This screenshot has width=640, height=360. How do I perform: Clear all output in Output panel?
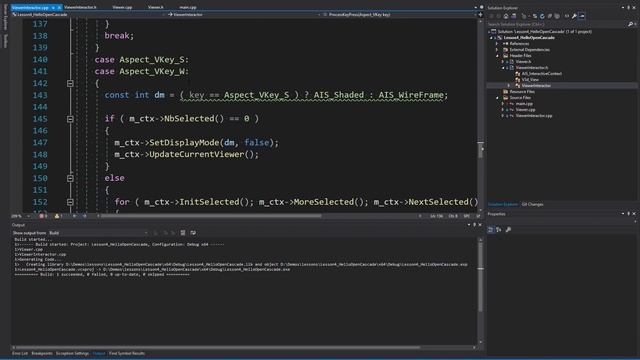pyautogui.click(x=183, y=233)
